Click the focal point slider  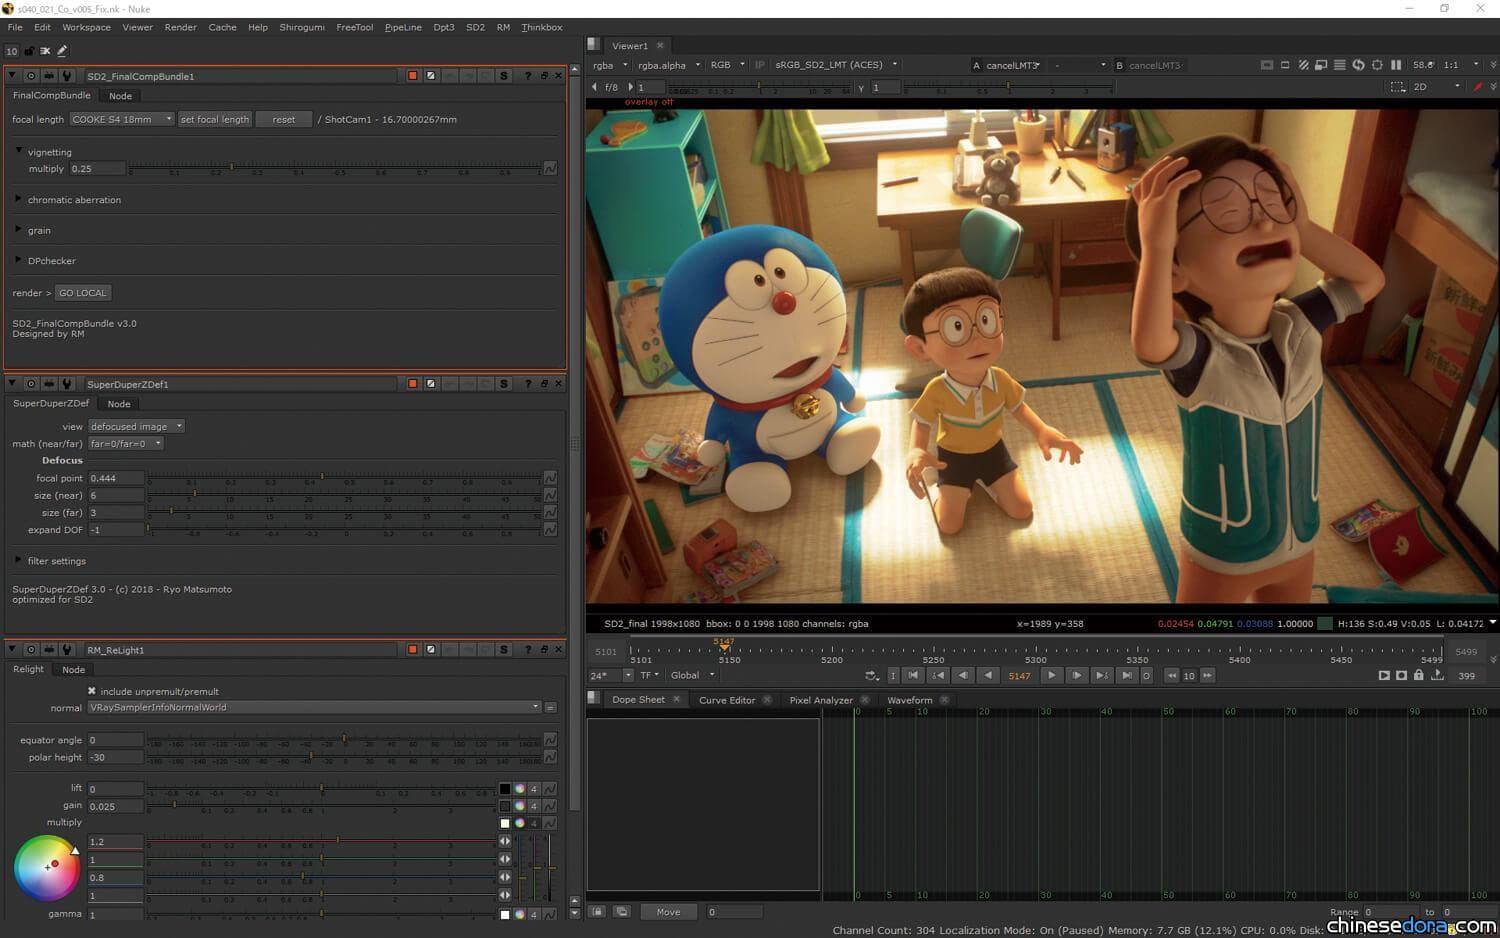(345, 477)
